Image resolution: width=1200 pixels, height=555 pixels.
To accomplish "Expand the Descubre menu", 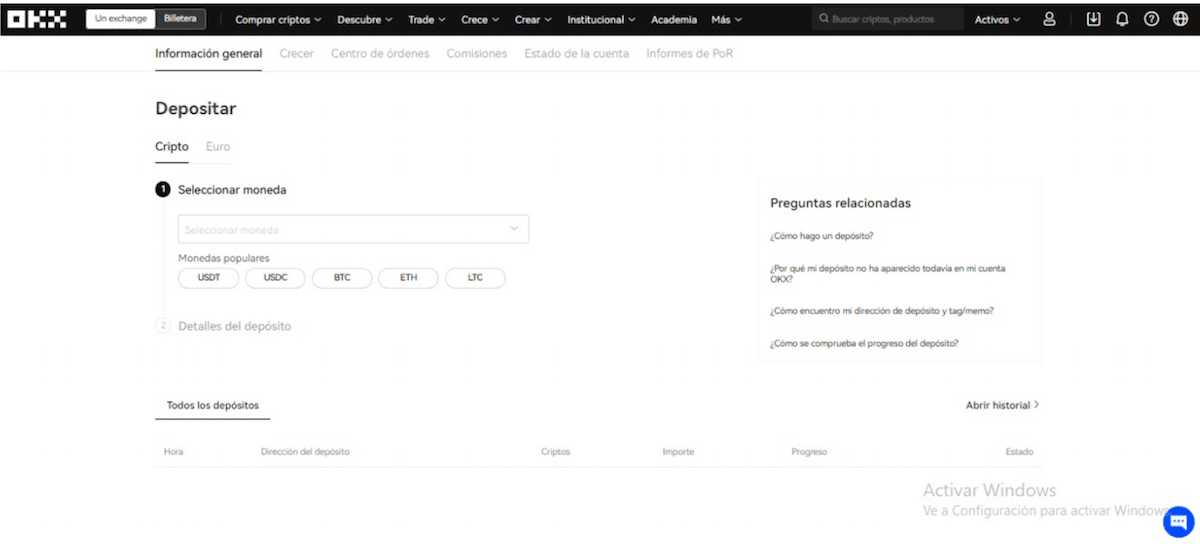I will [364, 20].
